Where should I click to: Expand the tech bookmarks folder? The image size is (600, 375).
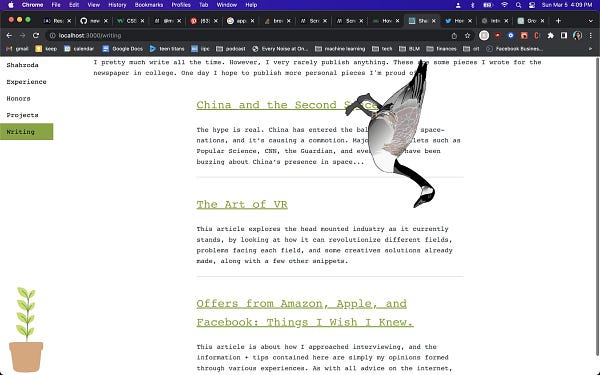point(382,49)
